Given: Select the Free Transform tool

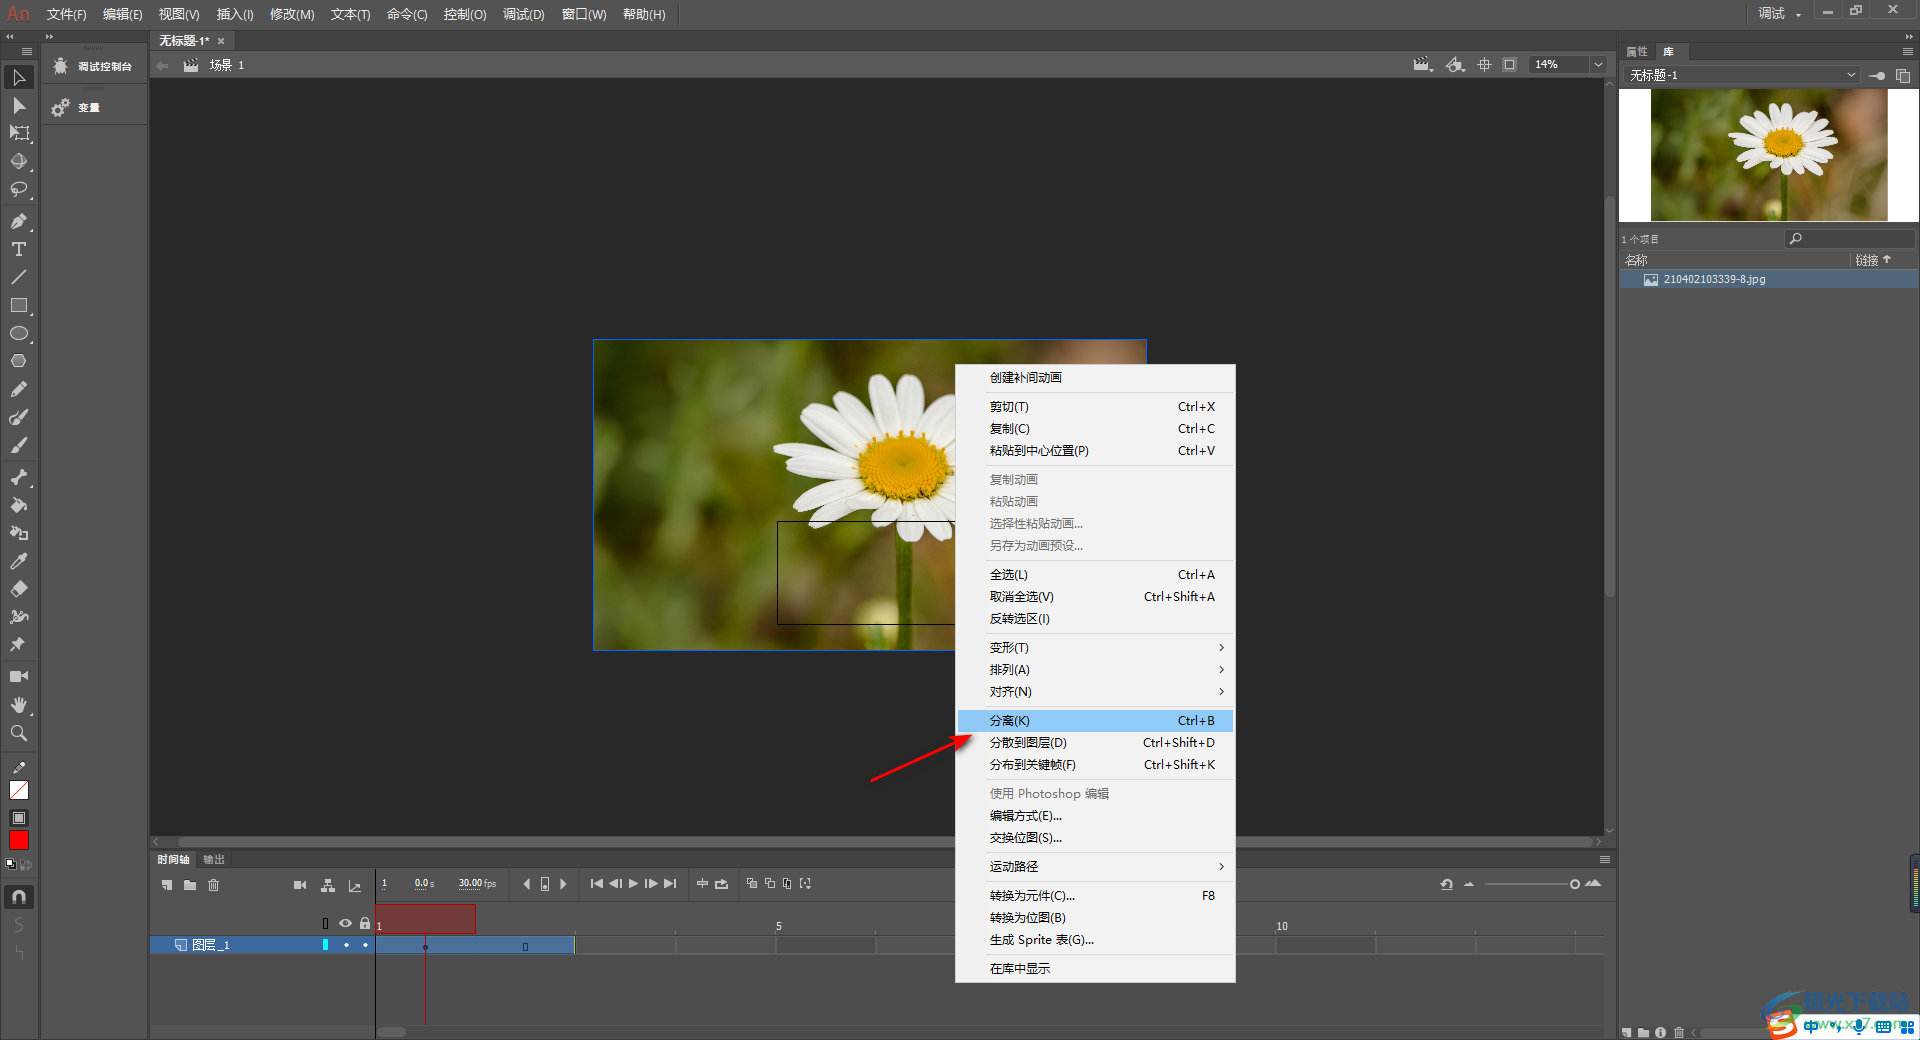Looking at the screenshot, I should click(x=18, y=133).
